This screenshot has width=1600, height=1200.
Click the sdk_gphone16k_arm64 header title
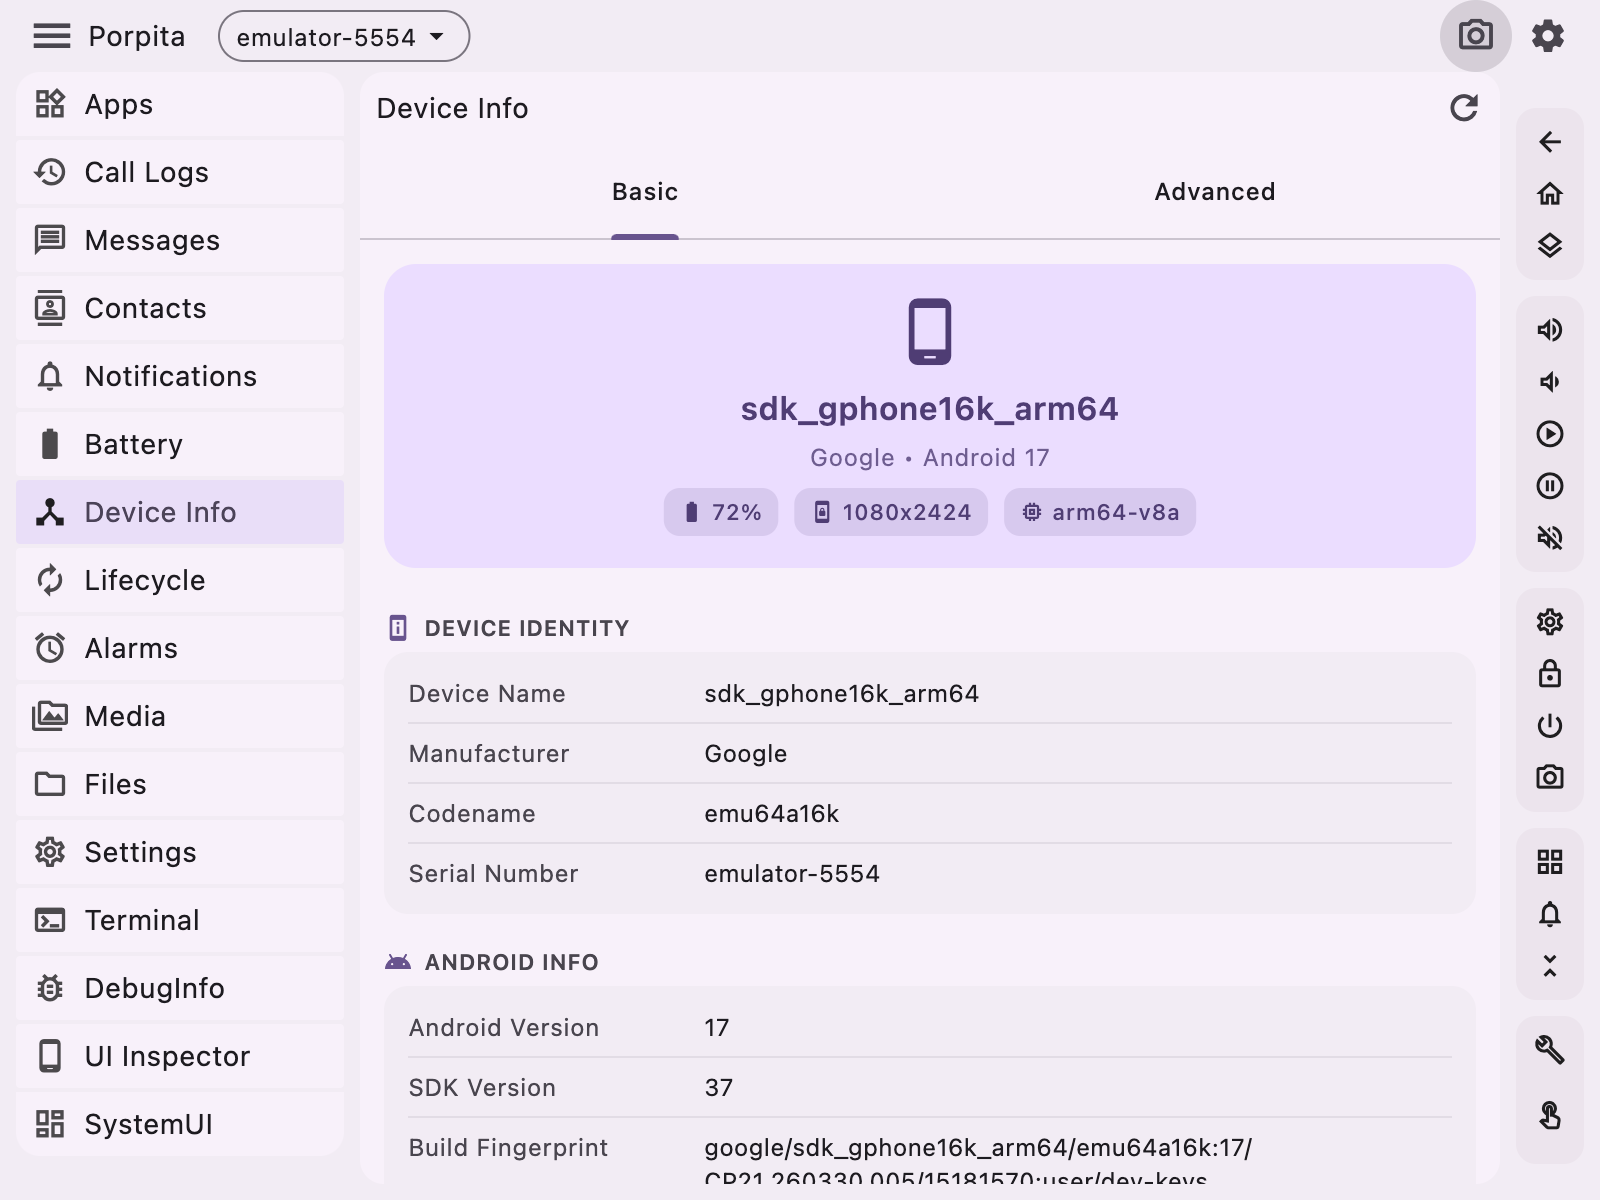tap(929, 409)
